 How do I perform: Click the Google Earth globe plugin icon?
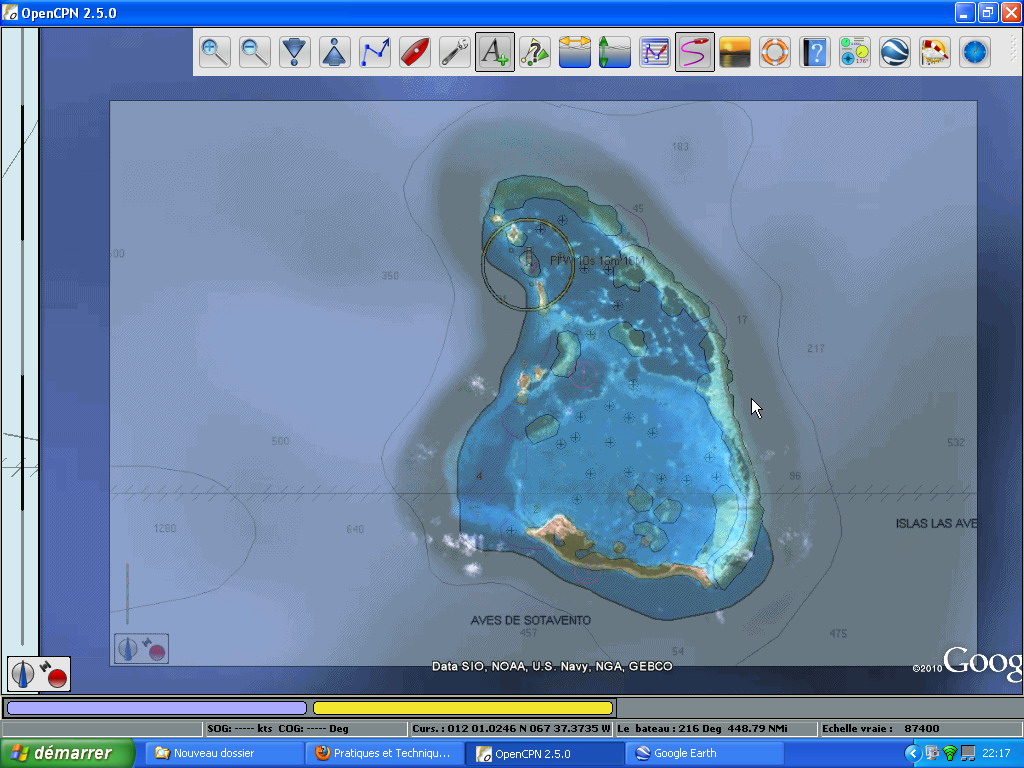coord(895,51)
